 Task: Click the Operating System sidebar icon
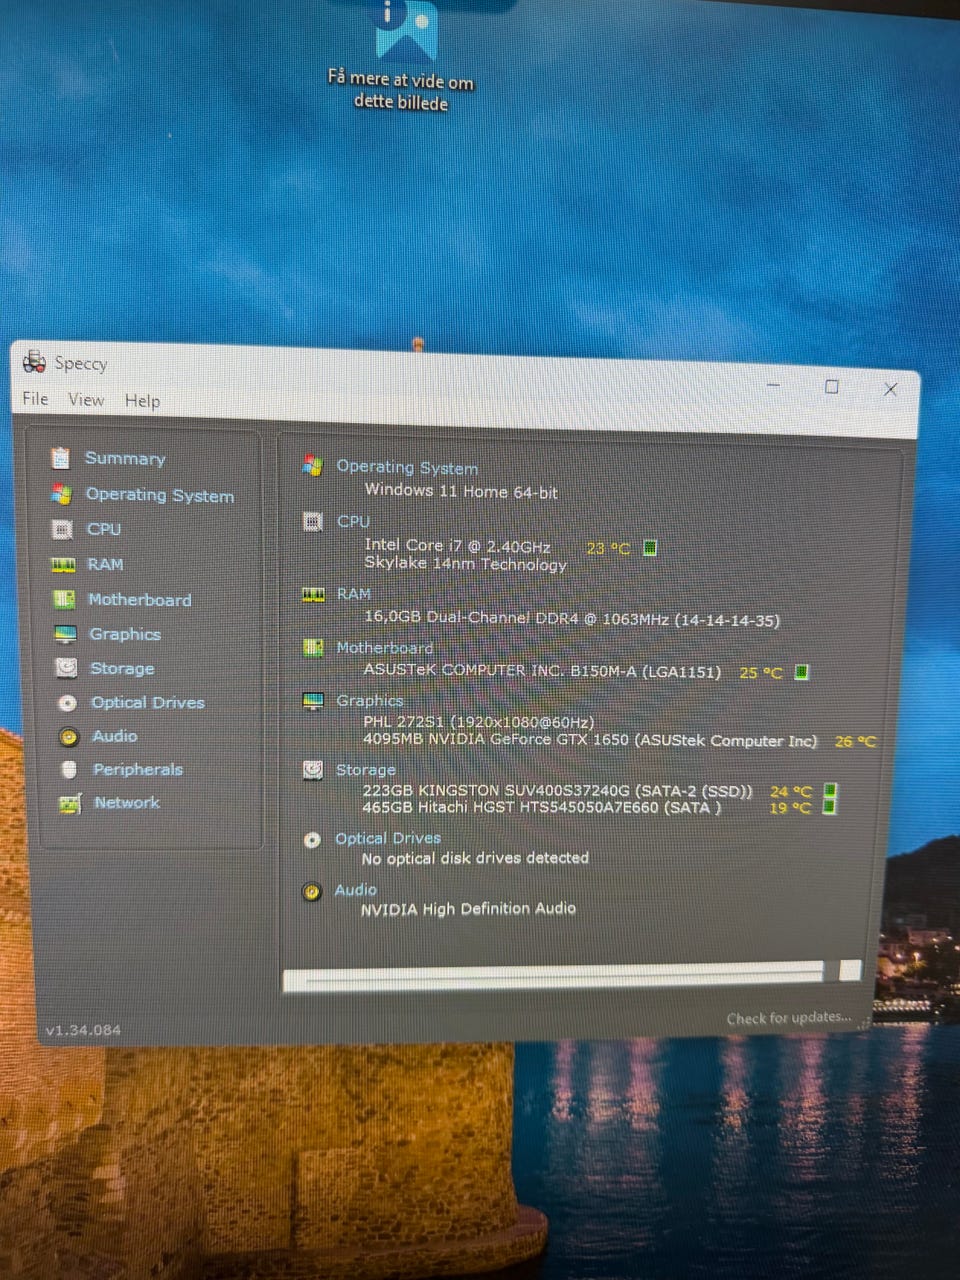62,494
